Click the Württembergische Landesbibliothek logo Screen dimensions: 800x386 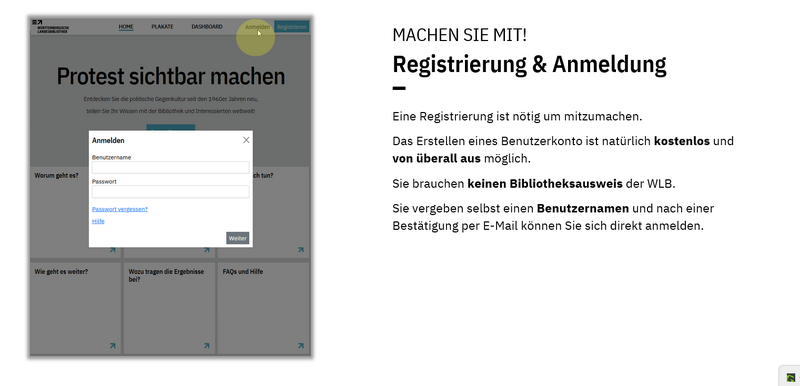tap(51, 27)
